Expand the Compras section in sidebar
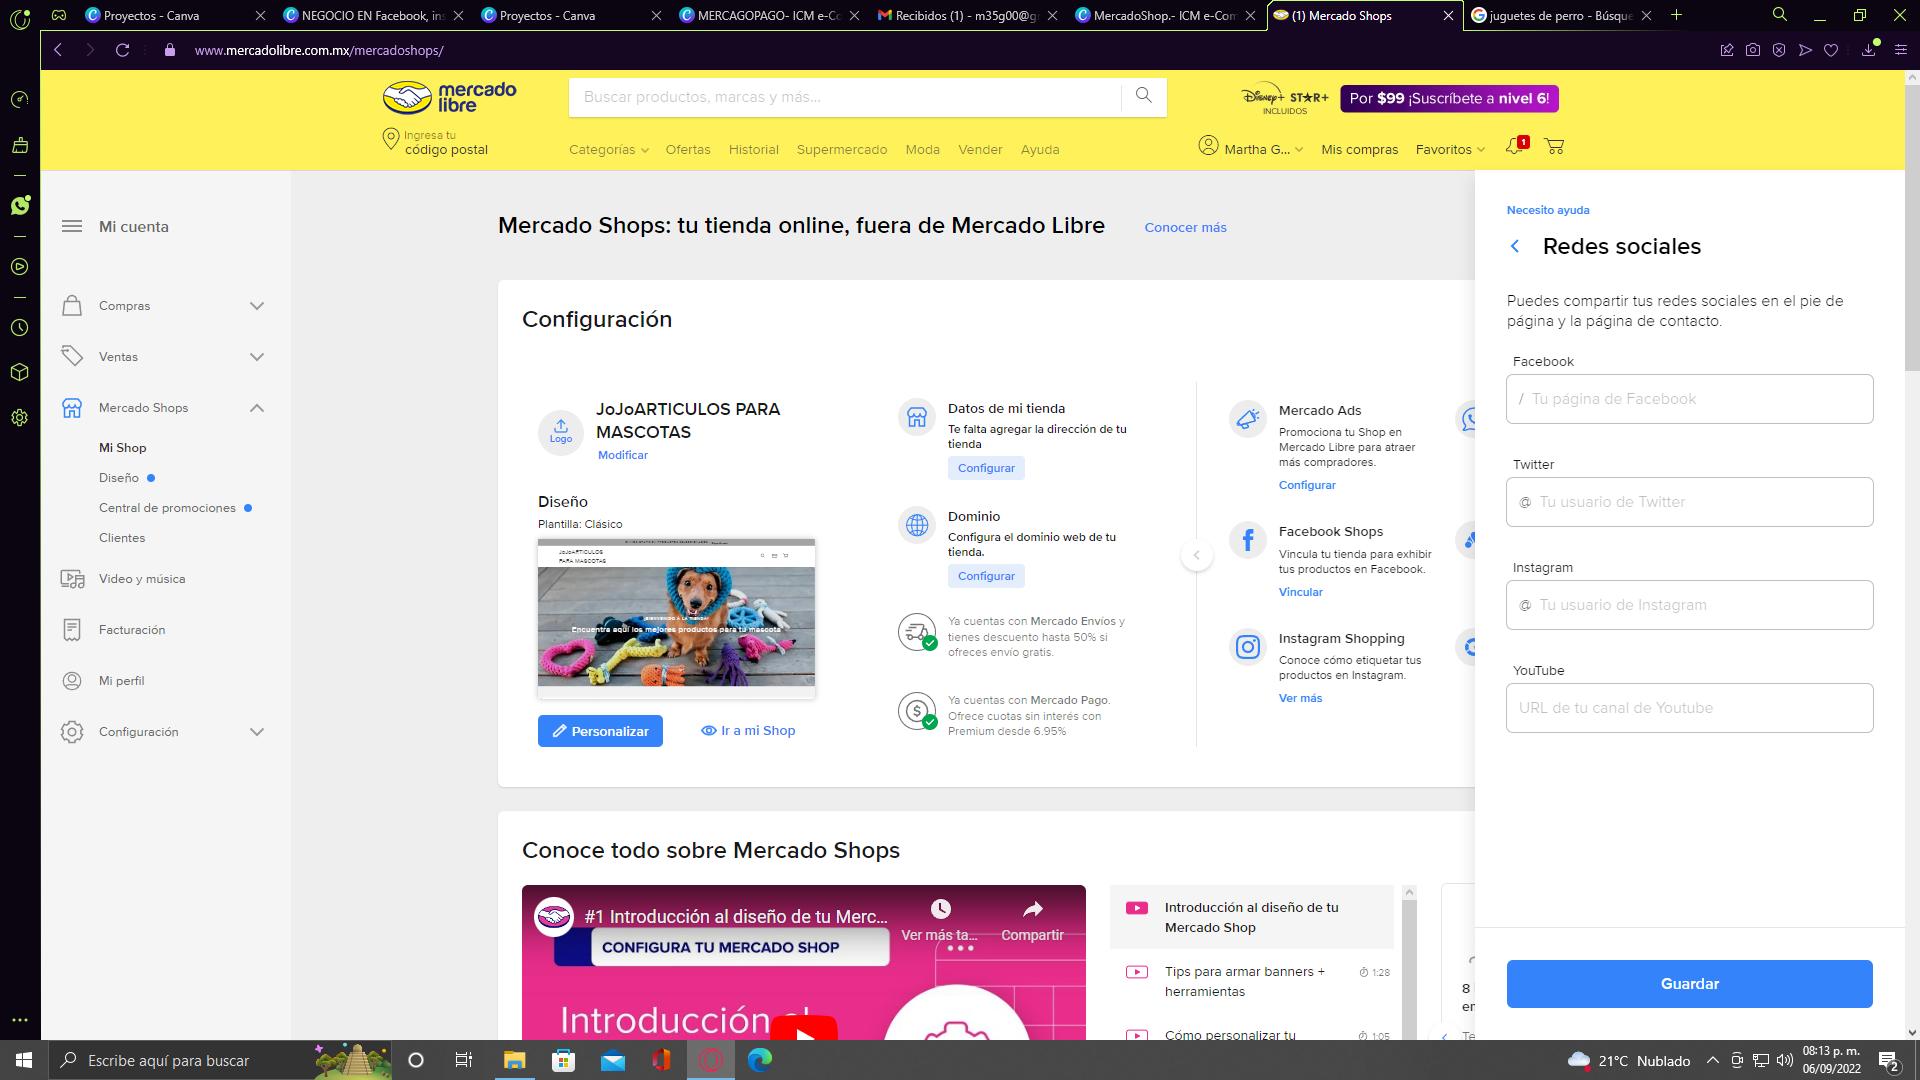The width and height of the screenshot is (1920, 1080). 257,306
